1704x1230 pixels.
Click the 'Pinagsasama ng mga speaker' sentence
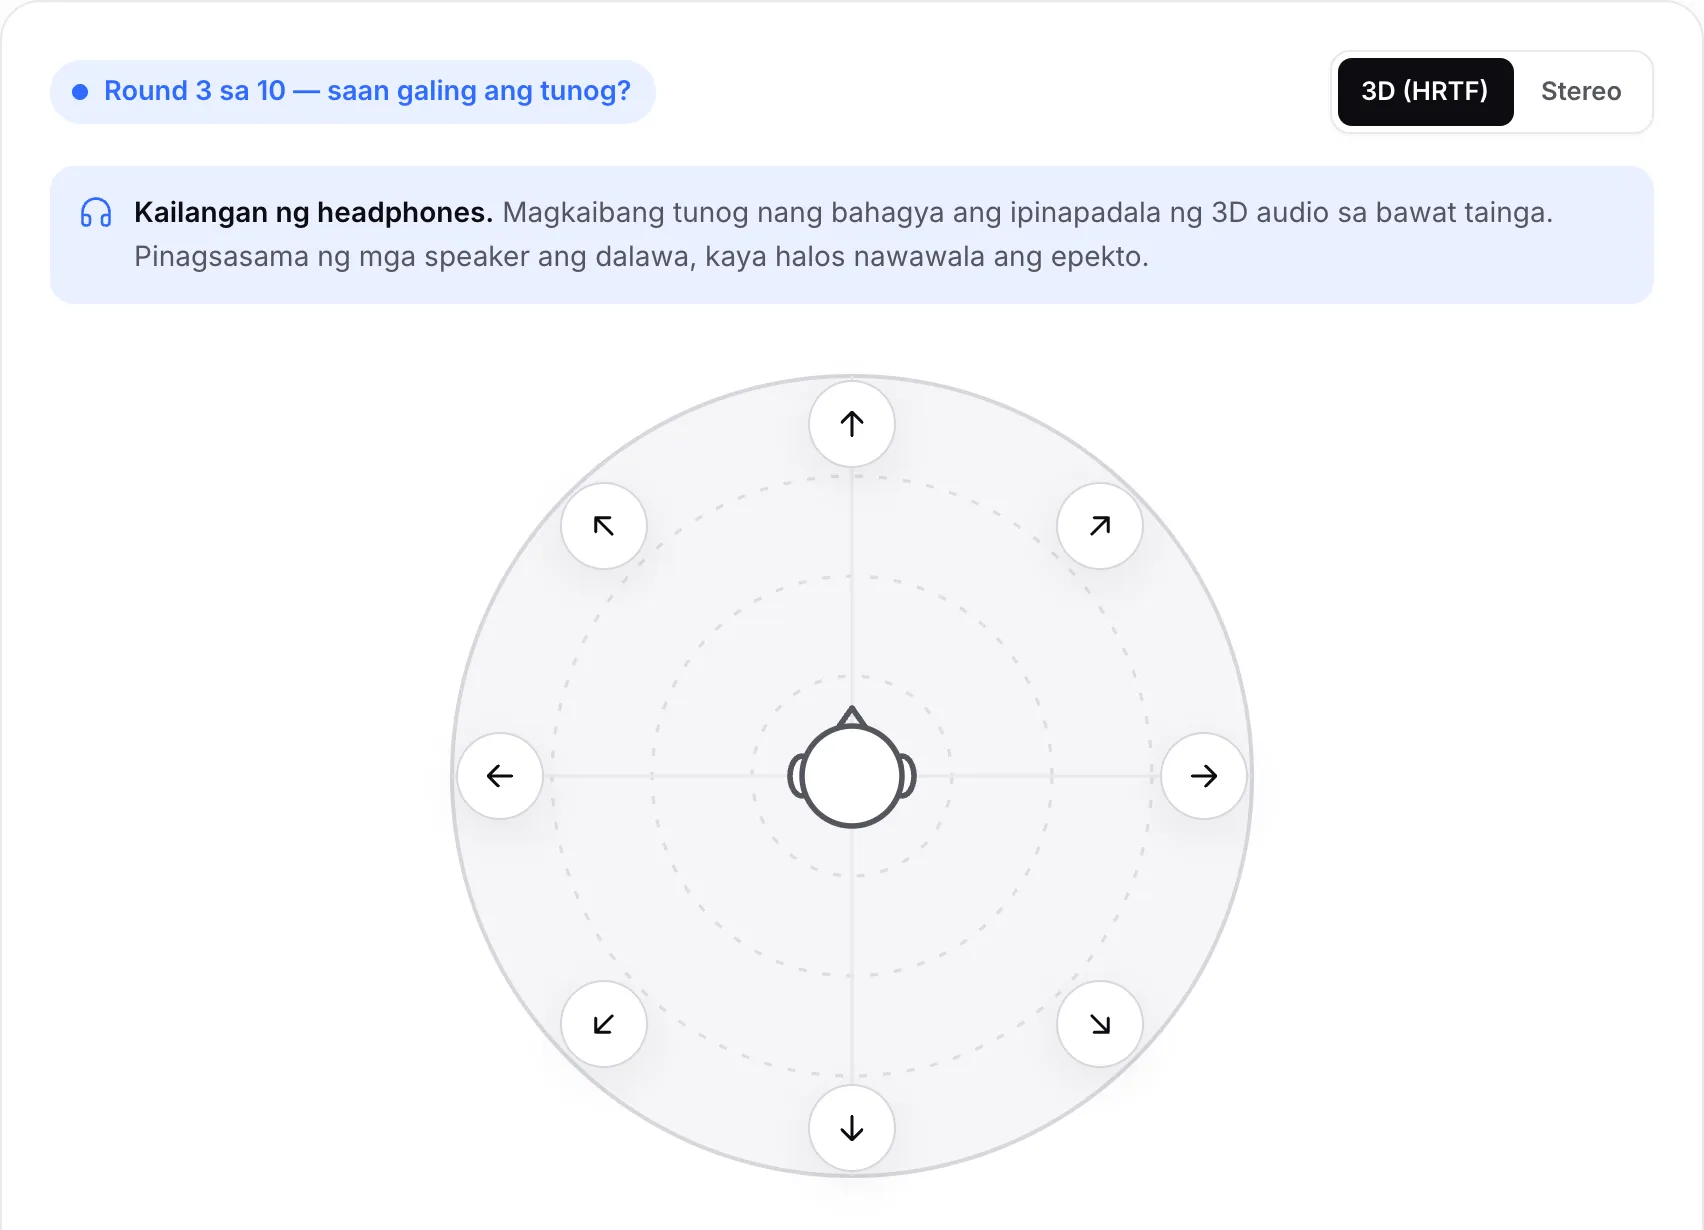641,257
